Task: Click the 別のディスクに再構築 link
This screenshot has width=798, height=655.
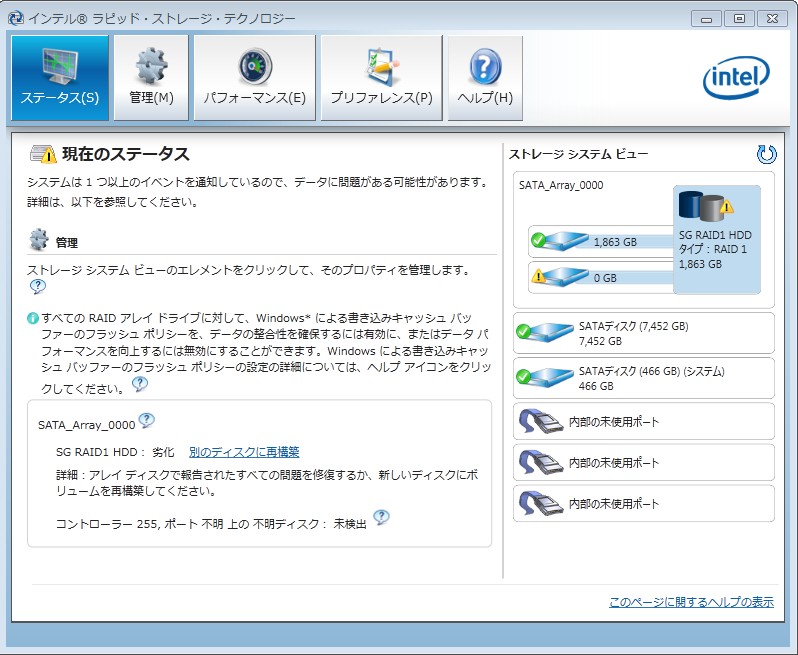Action: coord(244,452)
